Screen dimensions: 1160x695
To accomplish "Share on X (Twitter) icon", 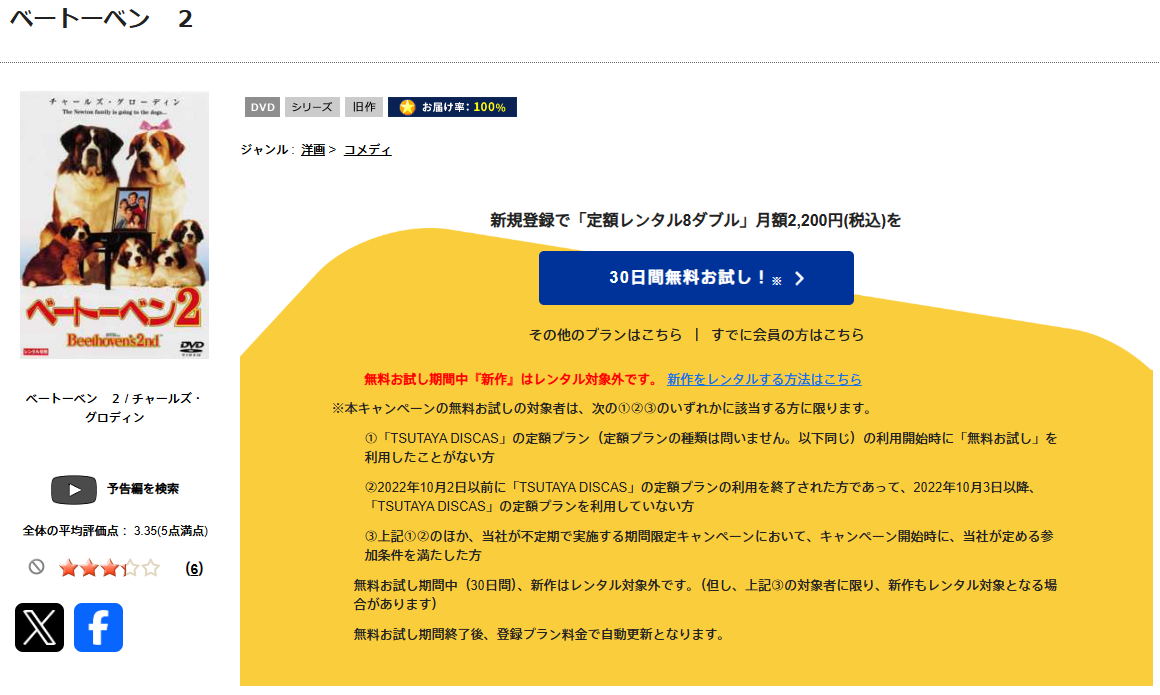I will [39, 627].
